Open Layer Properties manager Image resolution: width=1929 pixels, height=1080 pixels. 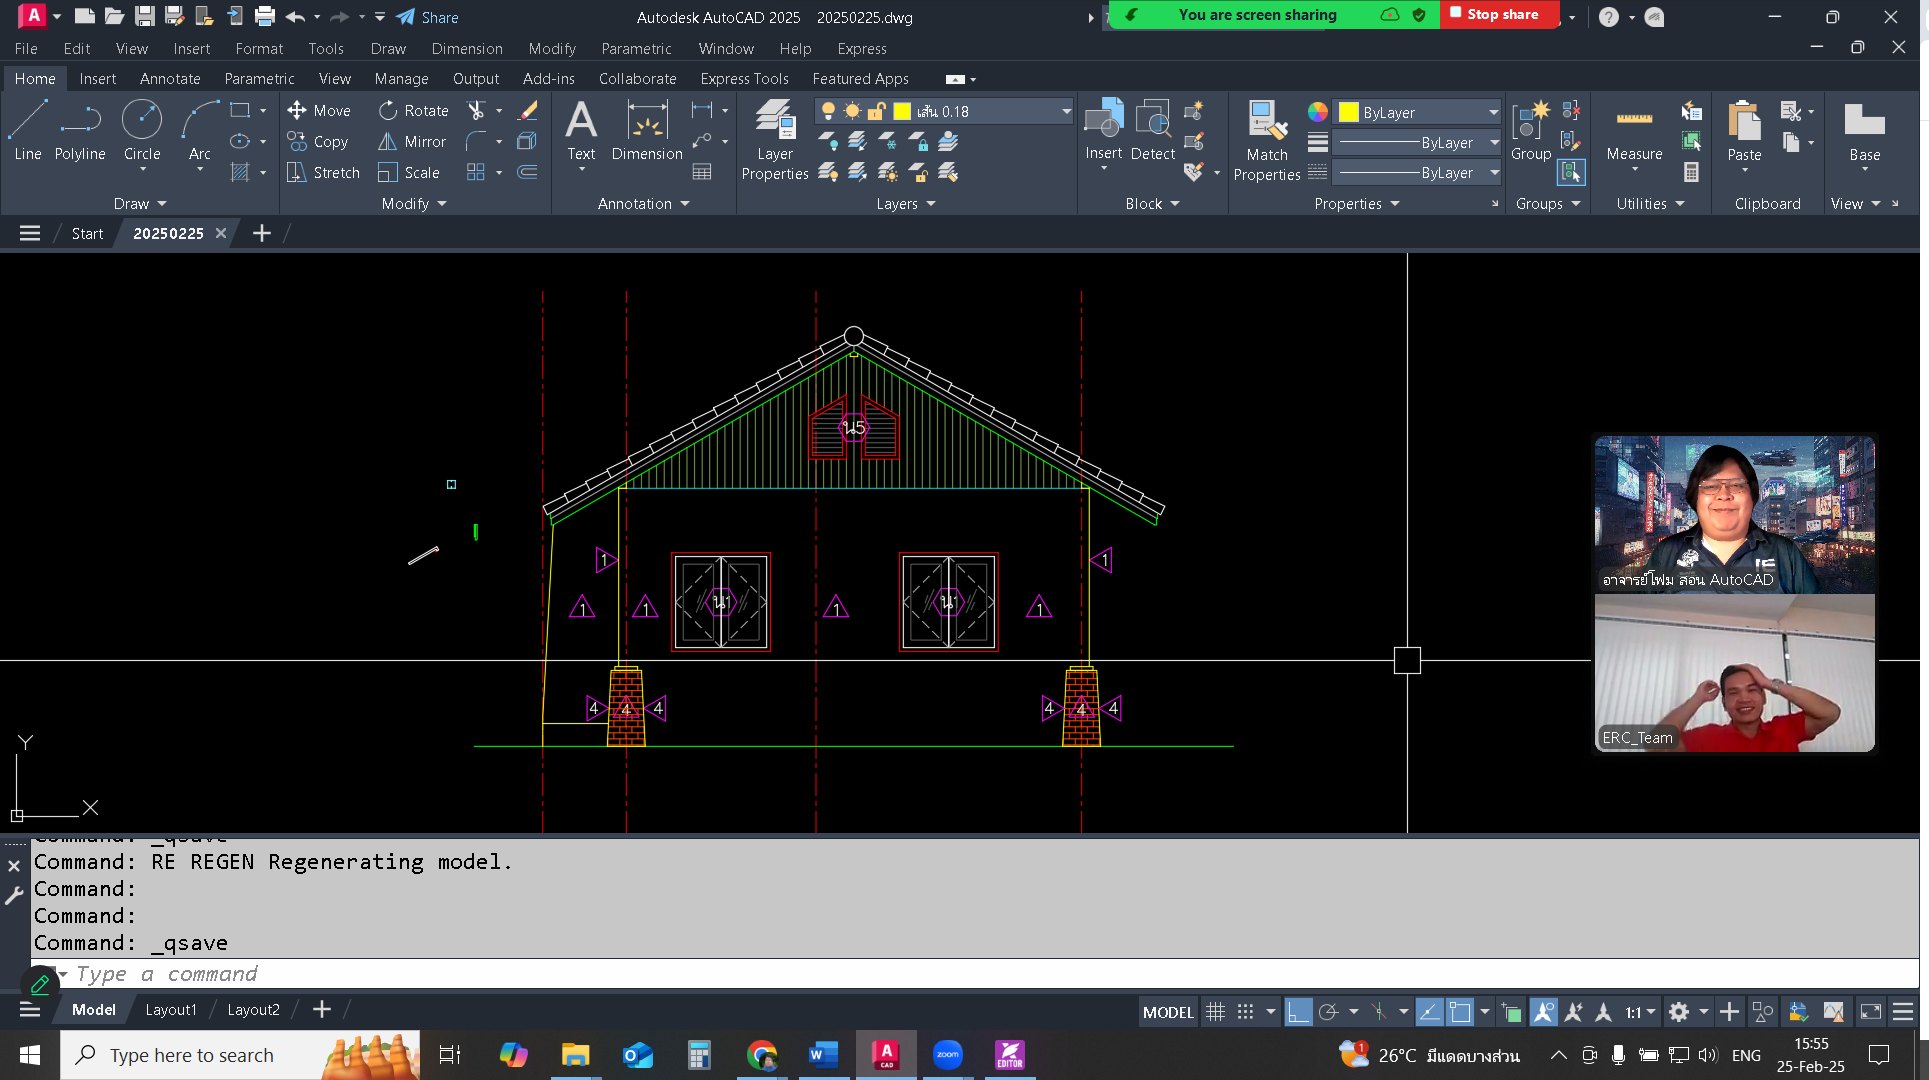pos(775,140)
